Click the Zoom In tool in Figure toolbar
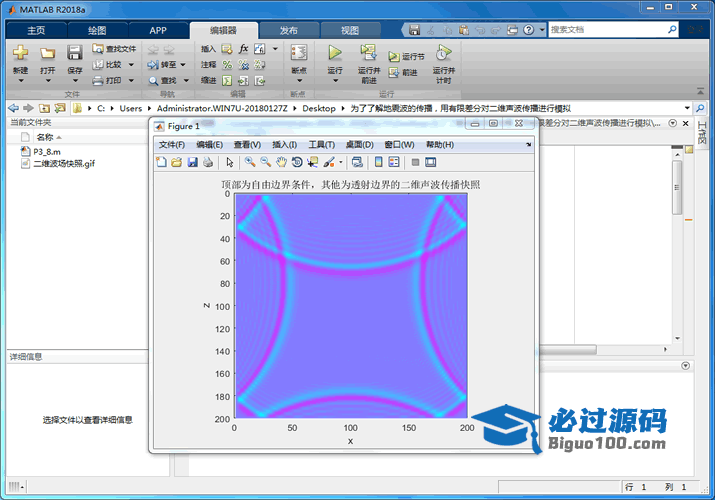 coord(249,162)
